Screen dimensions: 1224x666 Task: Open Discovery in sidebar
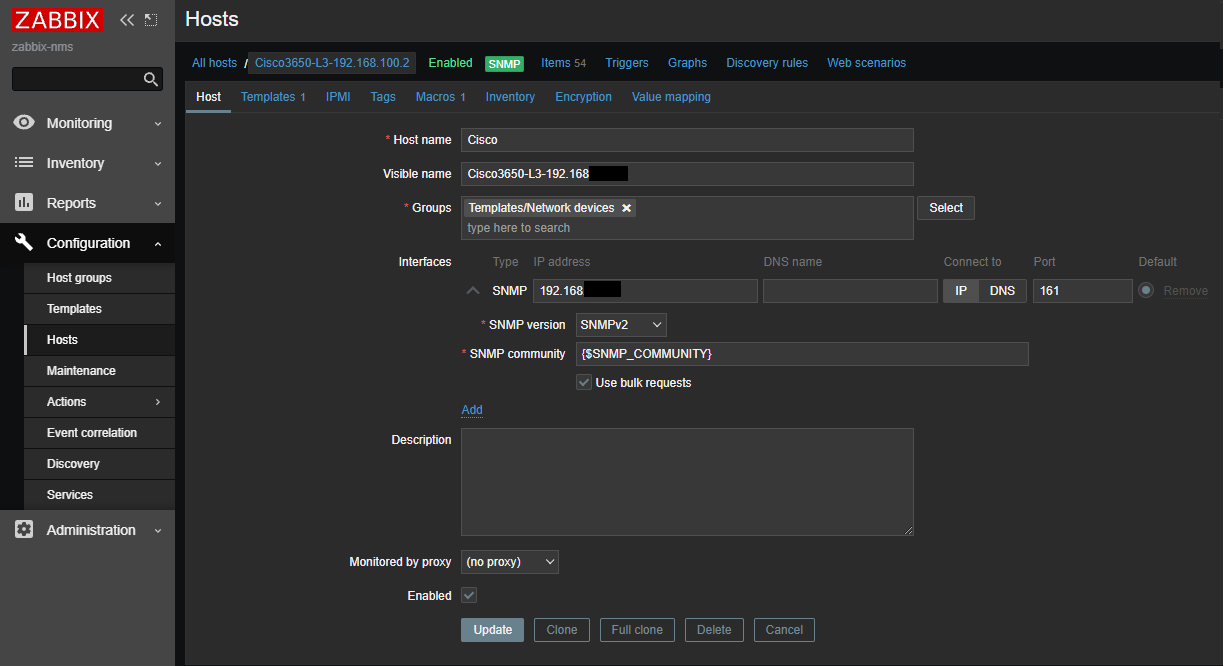pyautogui.click(x=99, y=464)
